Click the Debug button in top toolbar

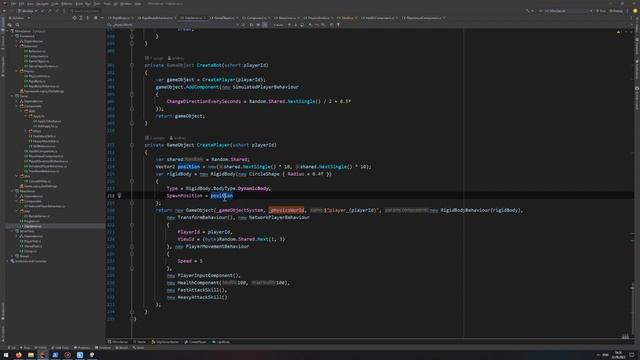click(x=616, y=11)
